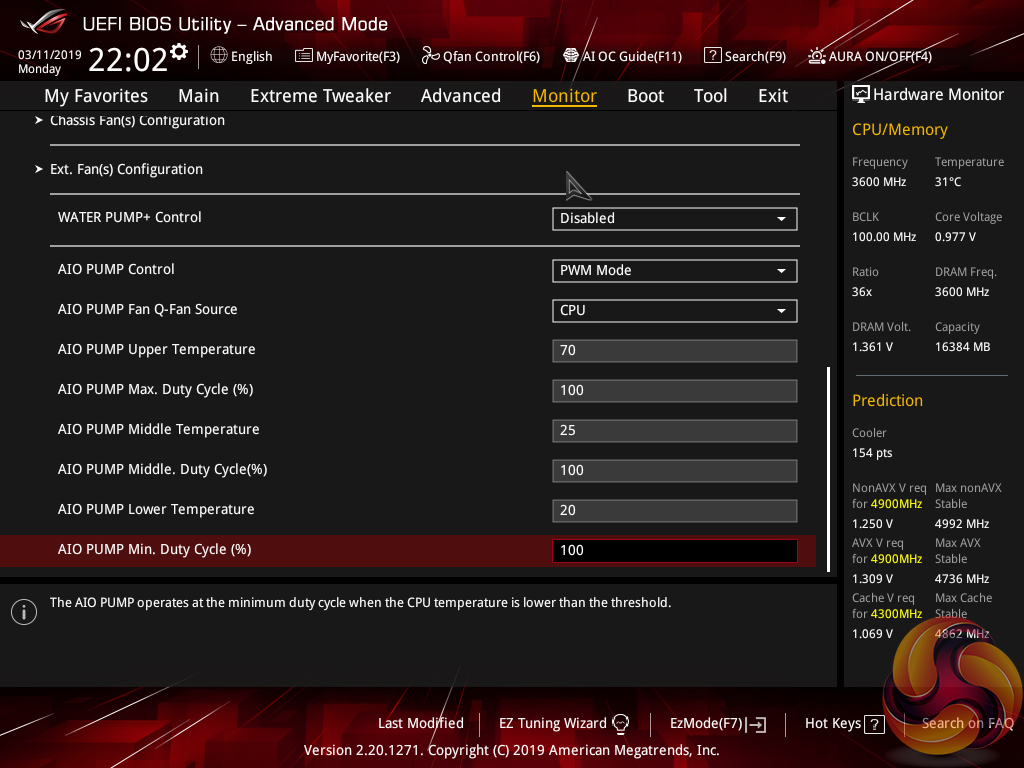Click AIO PUMP Lower Temperature field

pos(675,511)
